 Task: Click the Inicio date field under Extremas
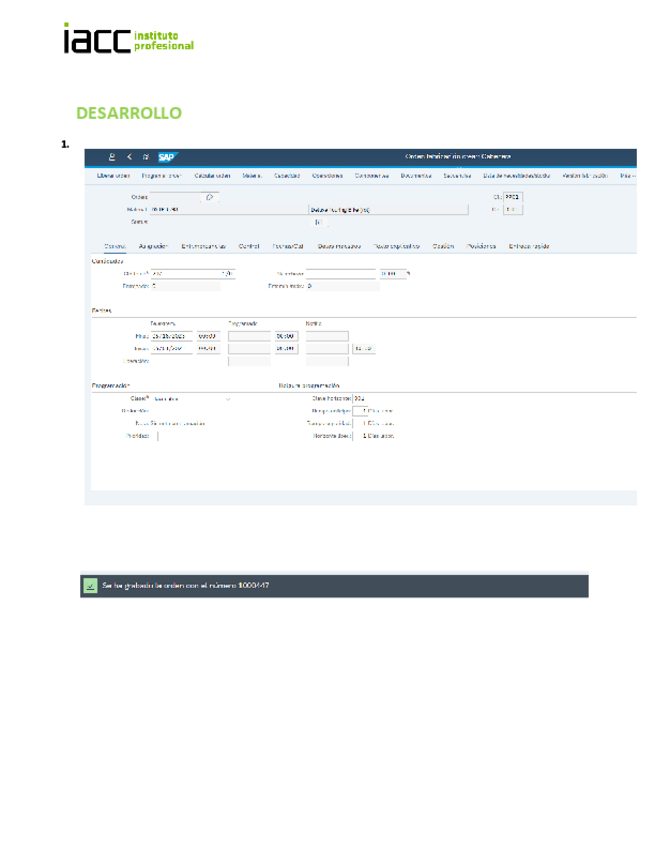pos(171,349)
